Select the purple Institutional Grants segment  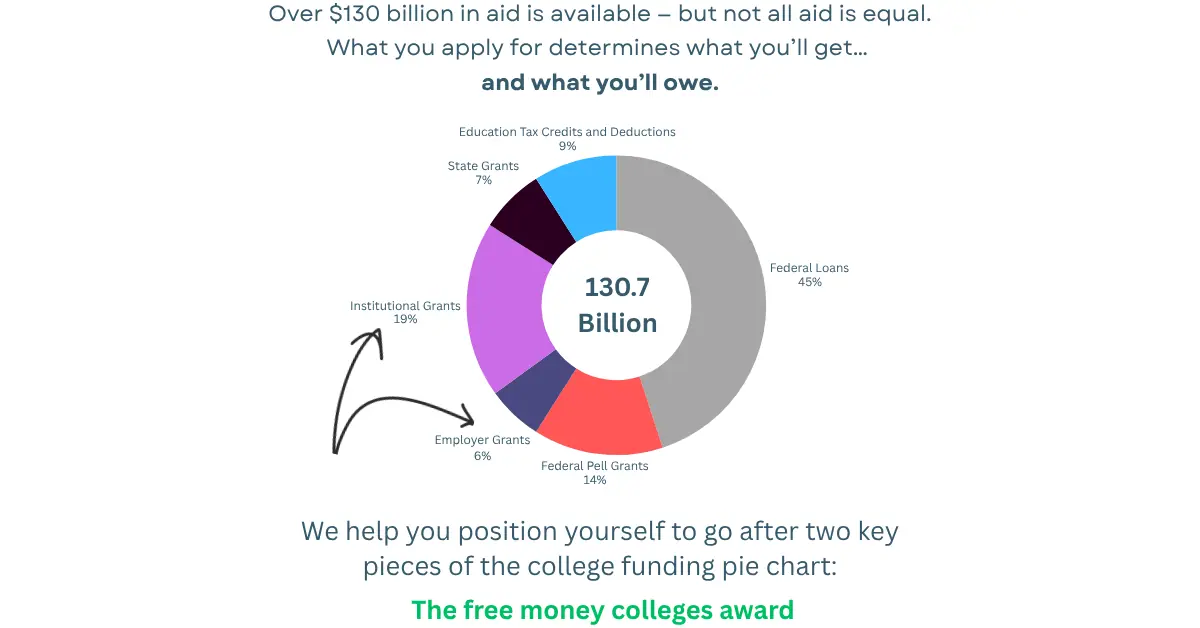[x=505, y=310]
